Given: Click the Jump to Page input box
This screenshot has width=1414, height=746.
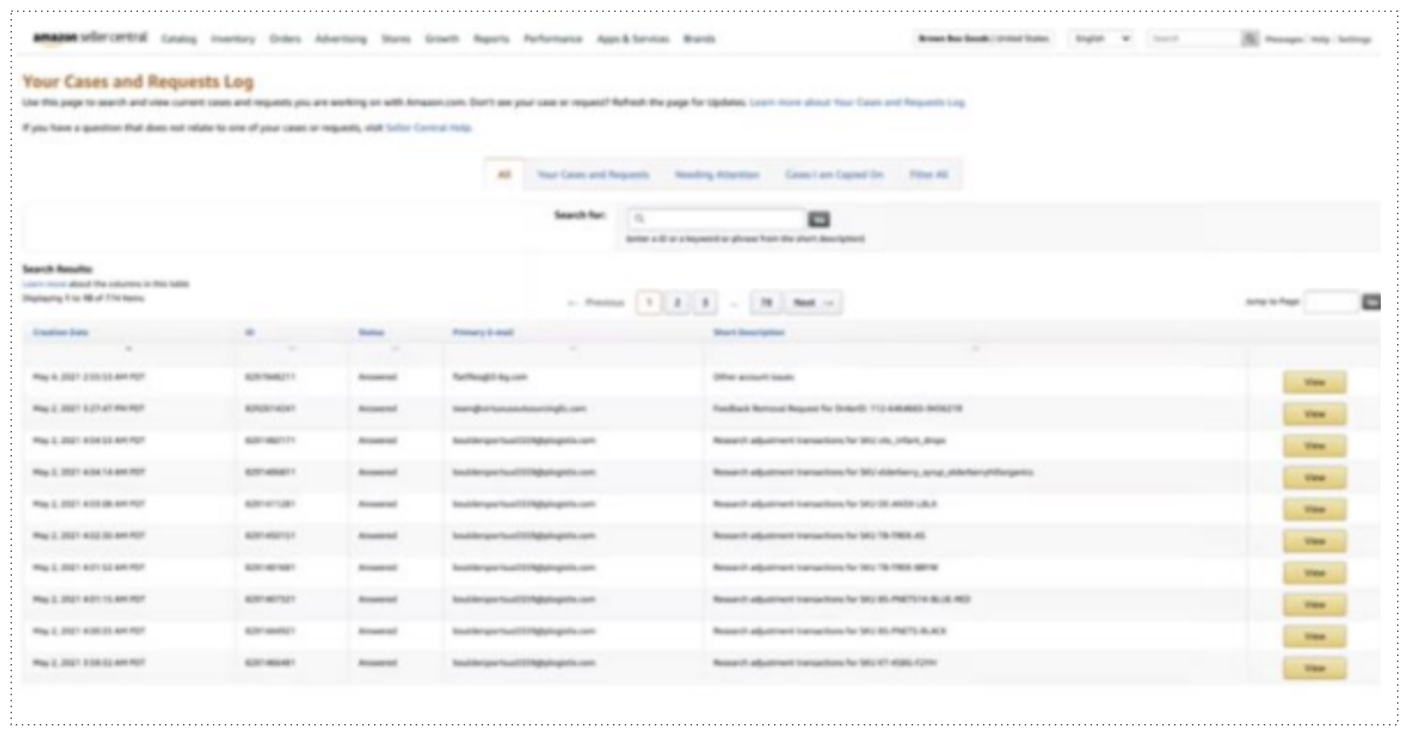Looking at the screenshot, I should 1332,301.
